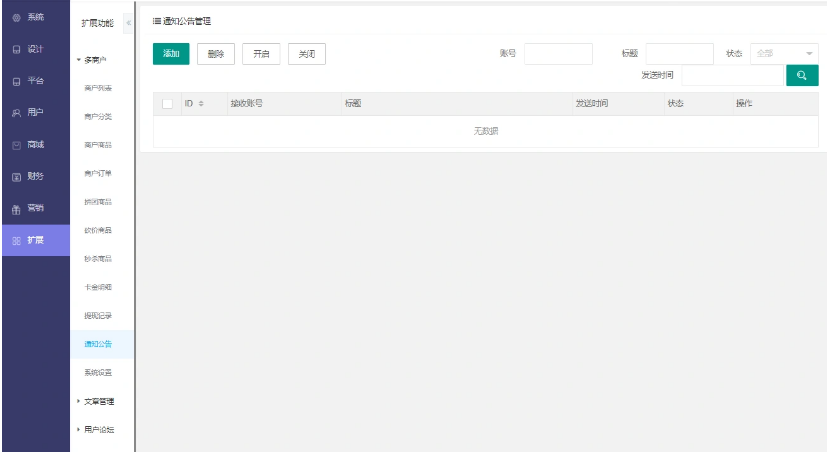Go to 商户订单 submenu item
Image resolution: width=827 pixels, height=452 pixels.
tap(98, 174)
